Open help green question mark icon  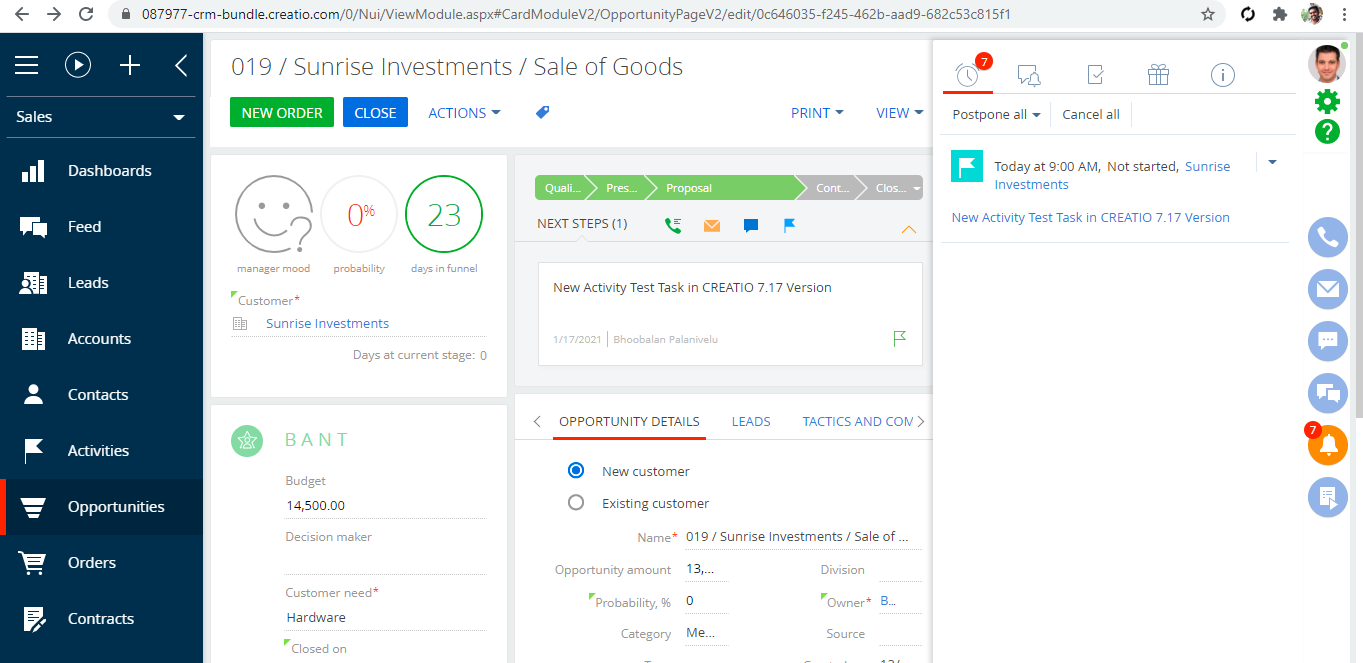click(x=1327, y=131)
